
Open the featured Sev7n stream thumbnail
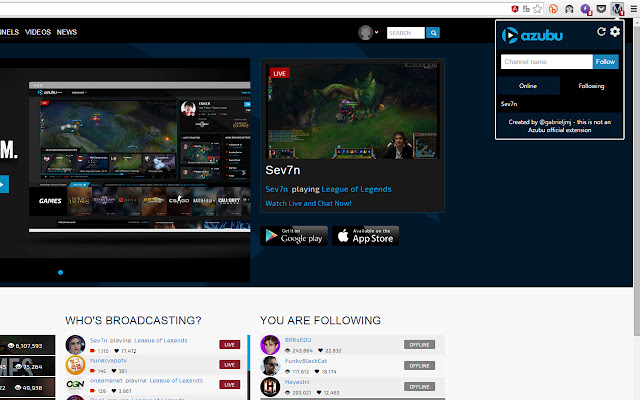point(353,111)
